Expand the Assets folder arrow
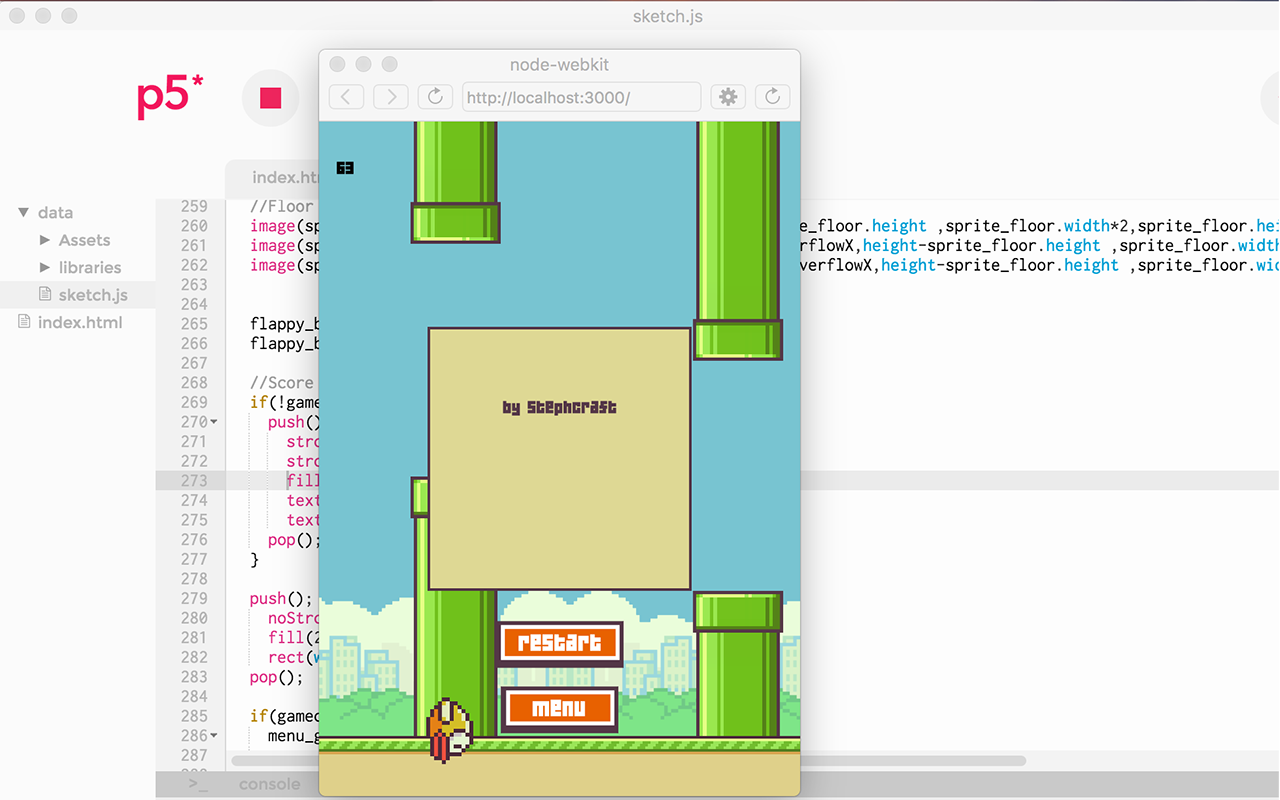1280x800 pixels. [x=45, y=240]
